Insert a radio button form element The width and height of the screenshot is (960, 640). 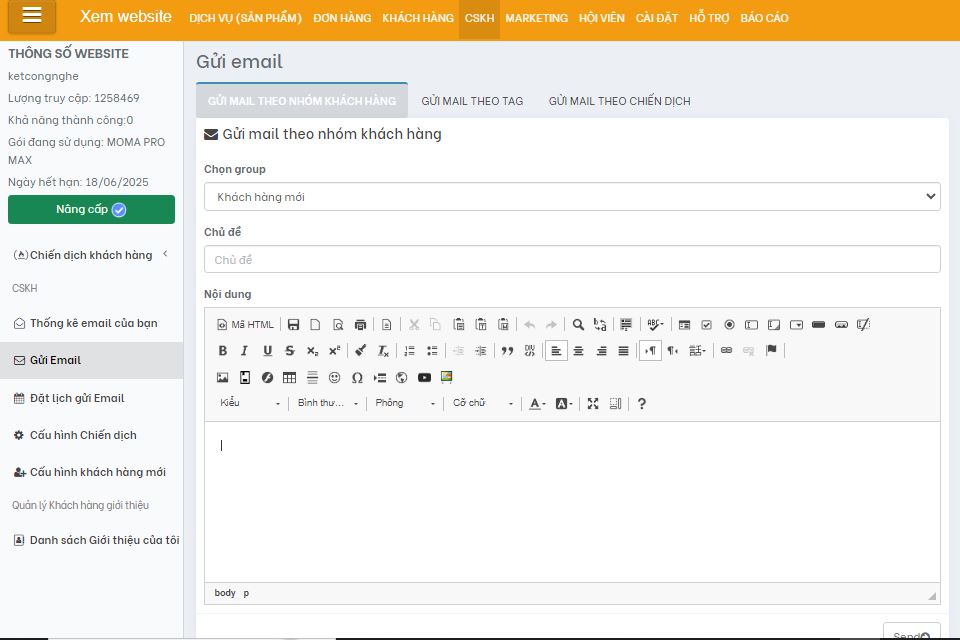729,325
